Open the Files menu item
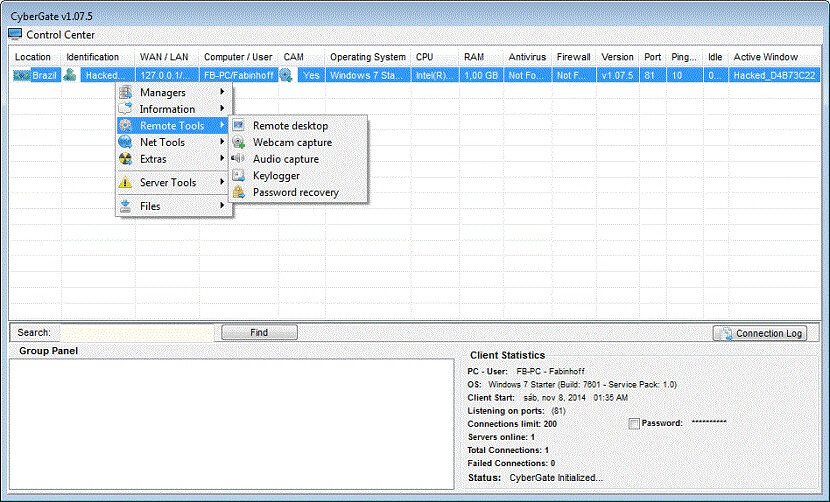This screenshot has height=502, width=830. pyautogui.click(x=173, y=206)
